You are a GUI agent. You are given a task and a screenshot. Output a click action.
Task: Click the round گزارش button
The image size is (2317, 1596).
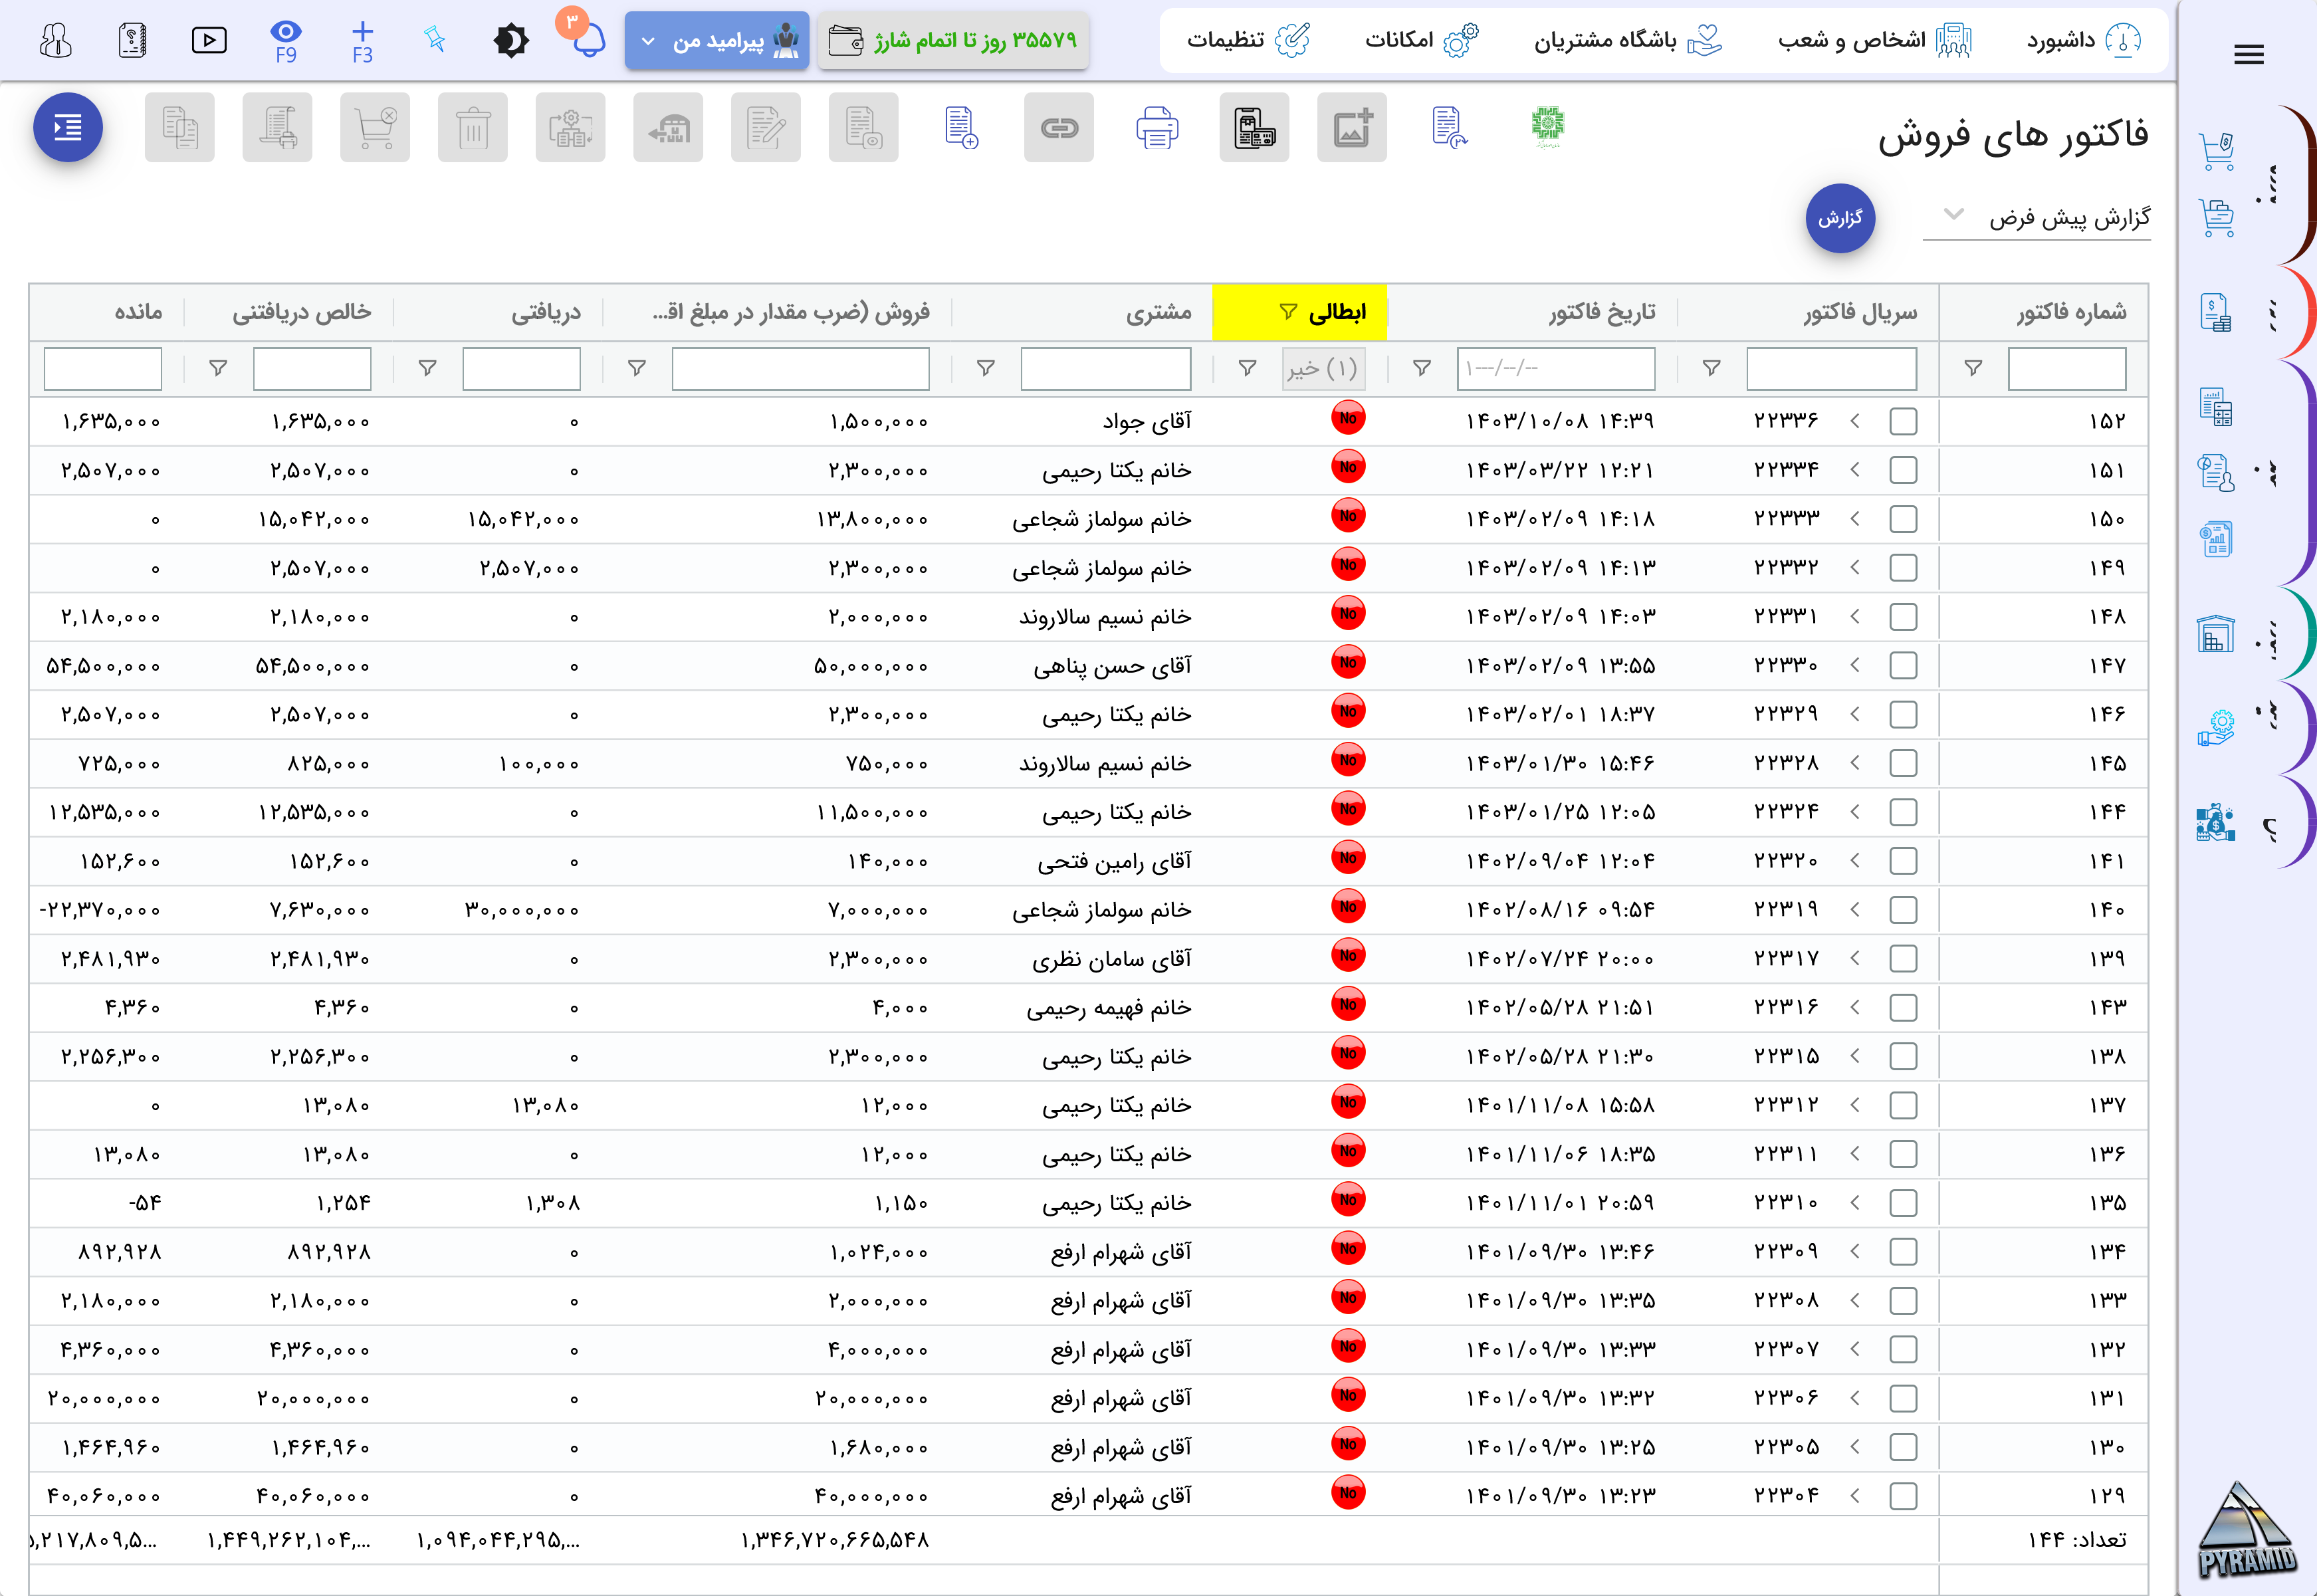tap(1839, 218)
